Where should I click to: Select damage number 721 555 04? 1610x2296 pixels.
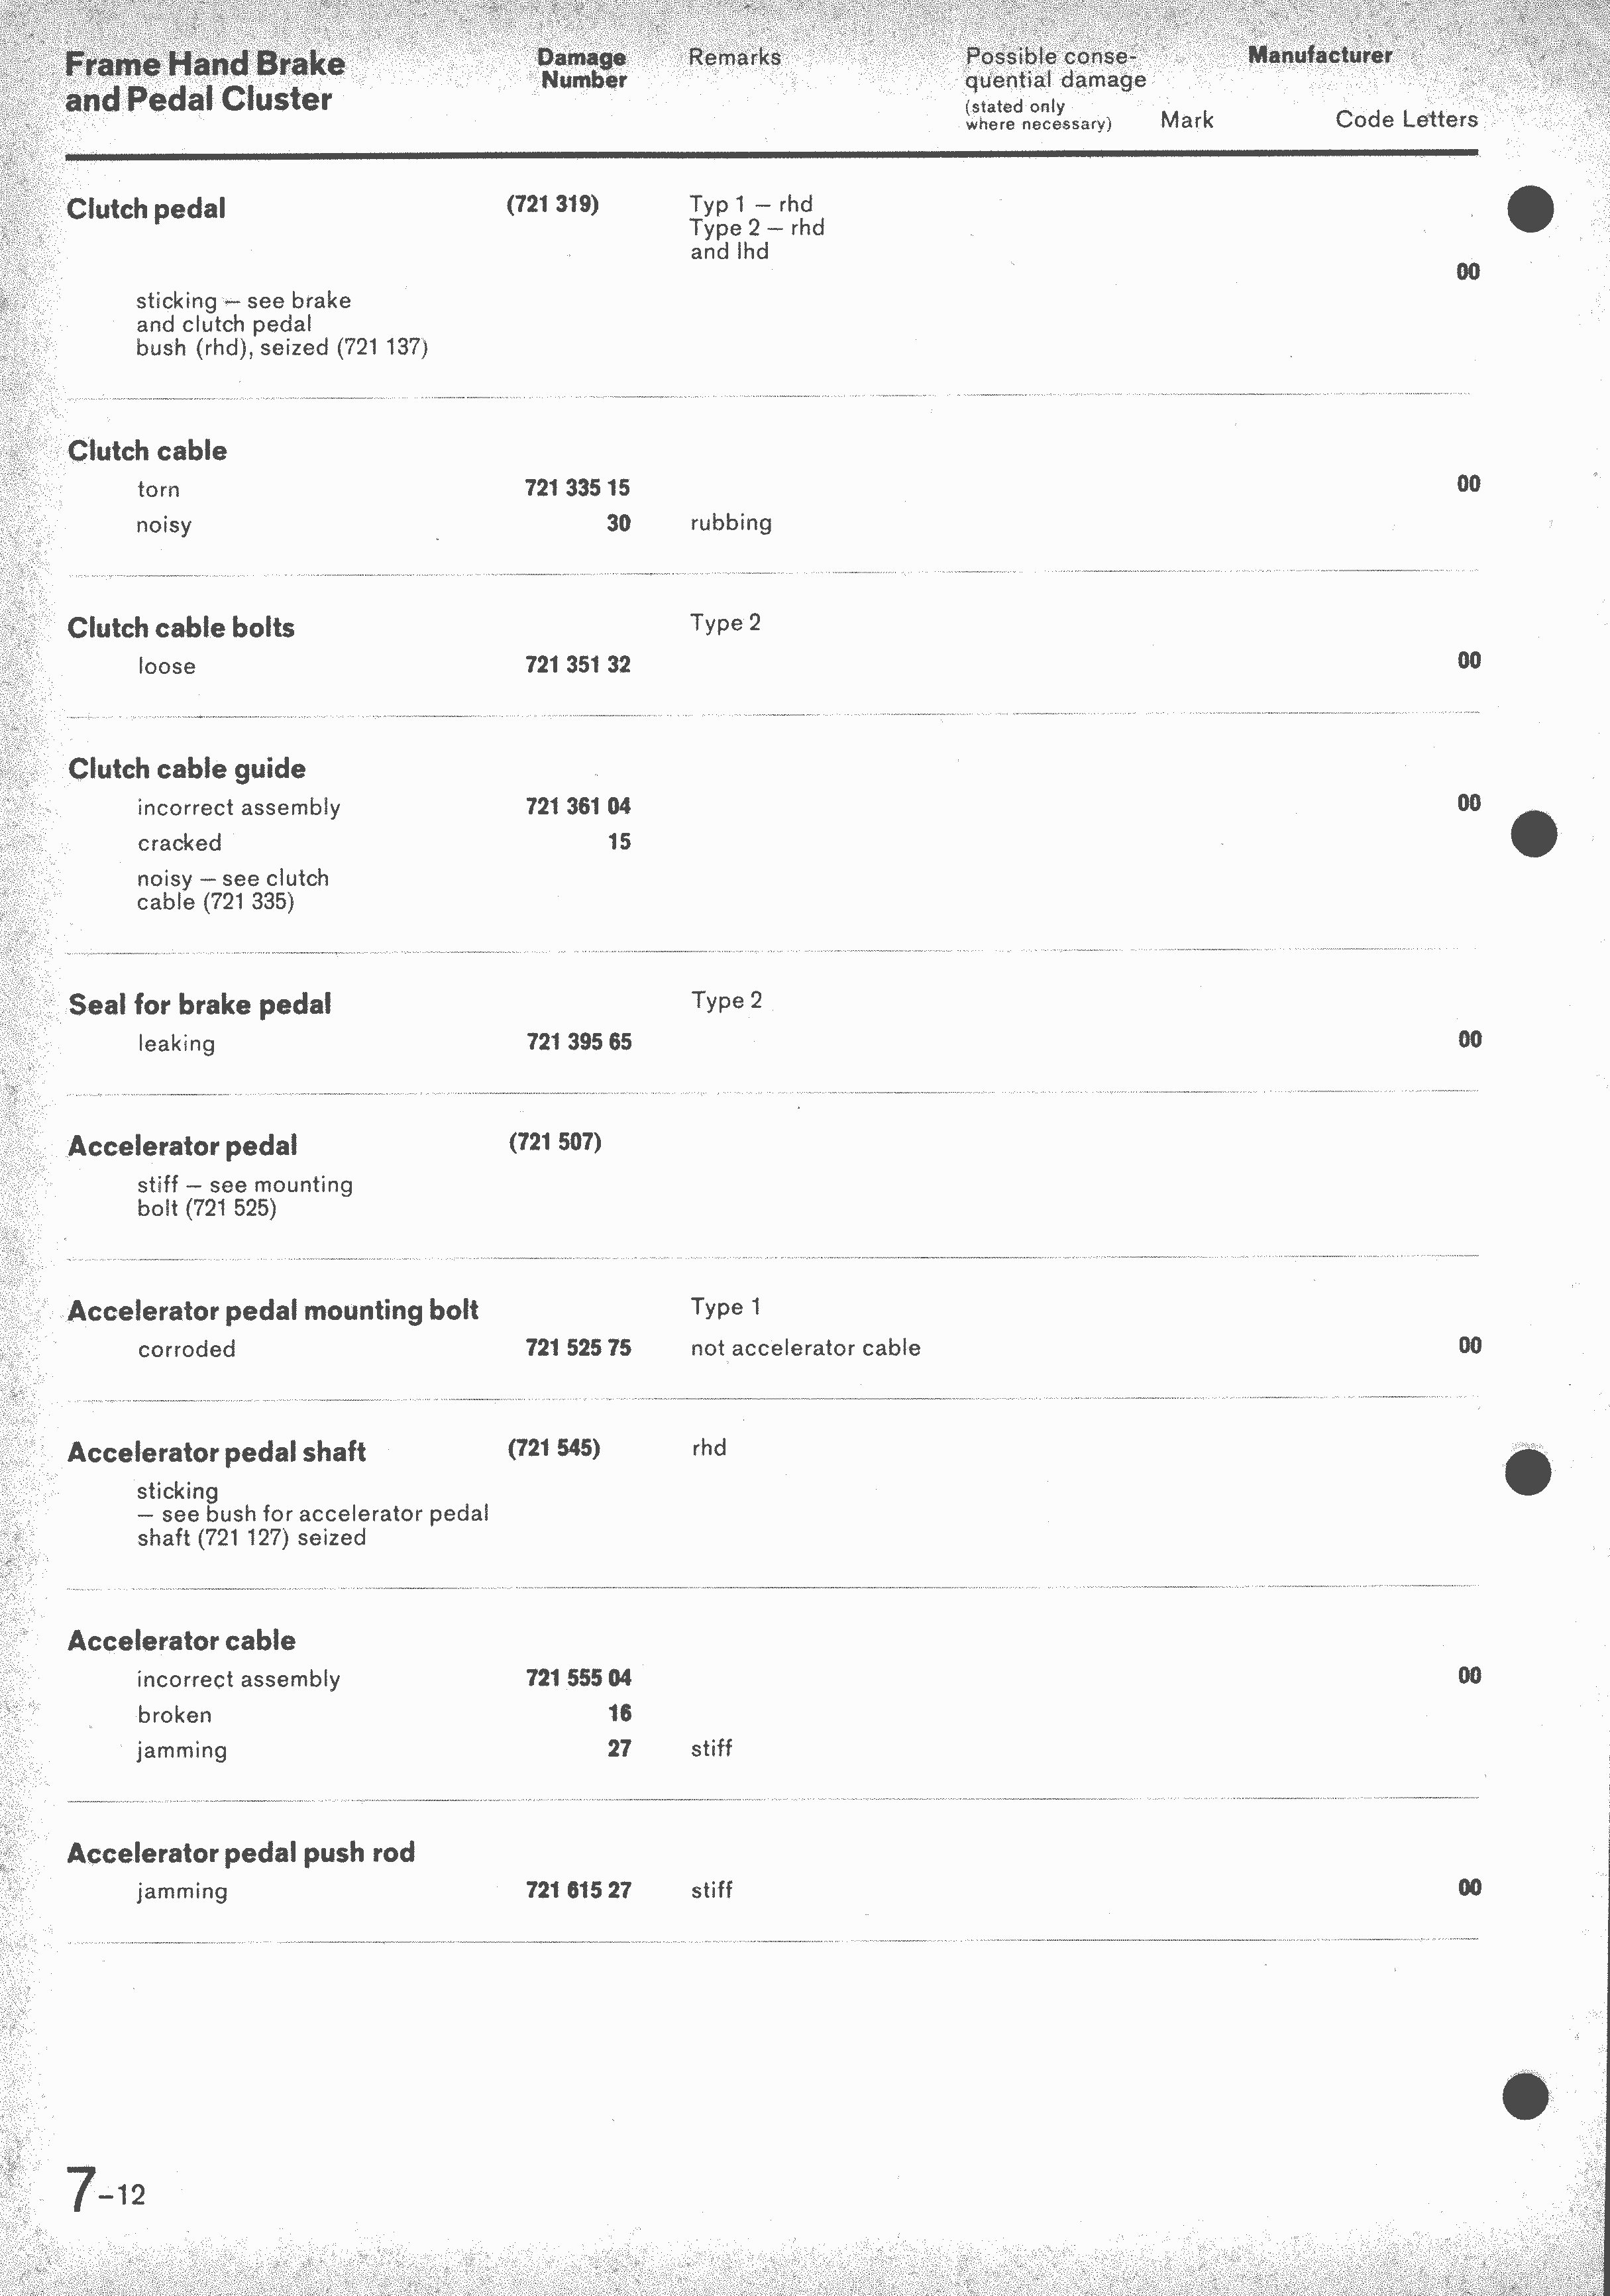point(579,1678)
